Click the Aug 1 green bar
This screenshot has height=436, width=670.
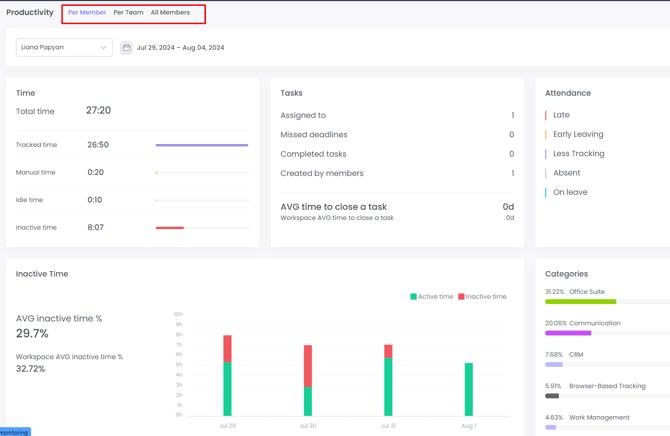coord(468,389)
